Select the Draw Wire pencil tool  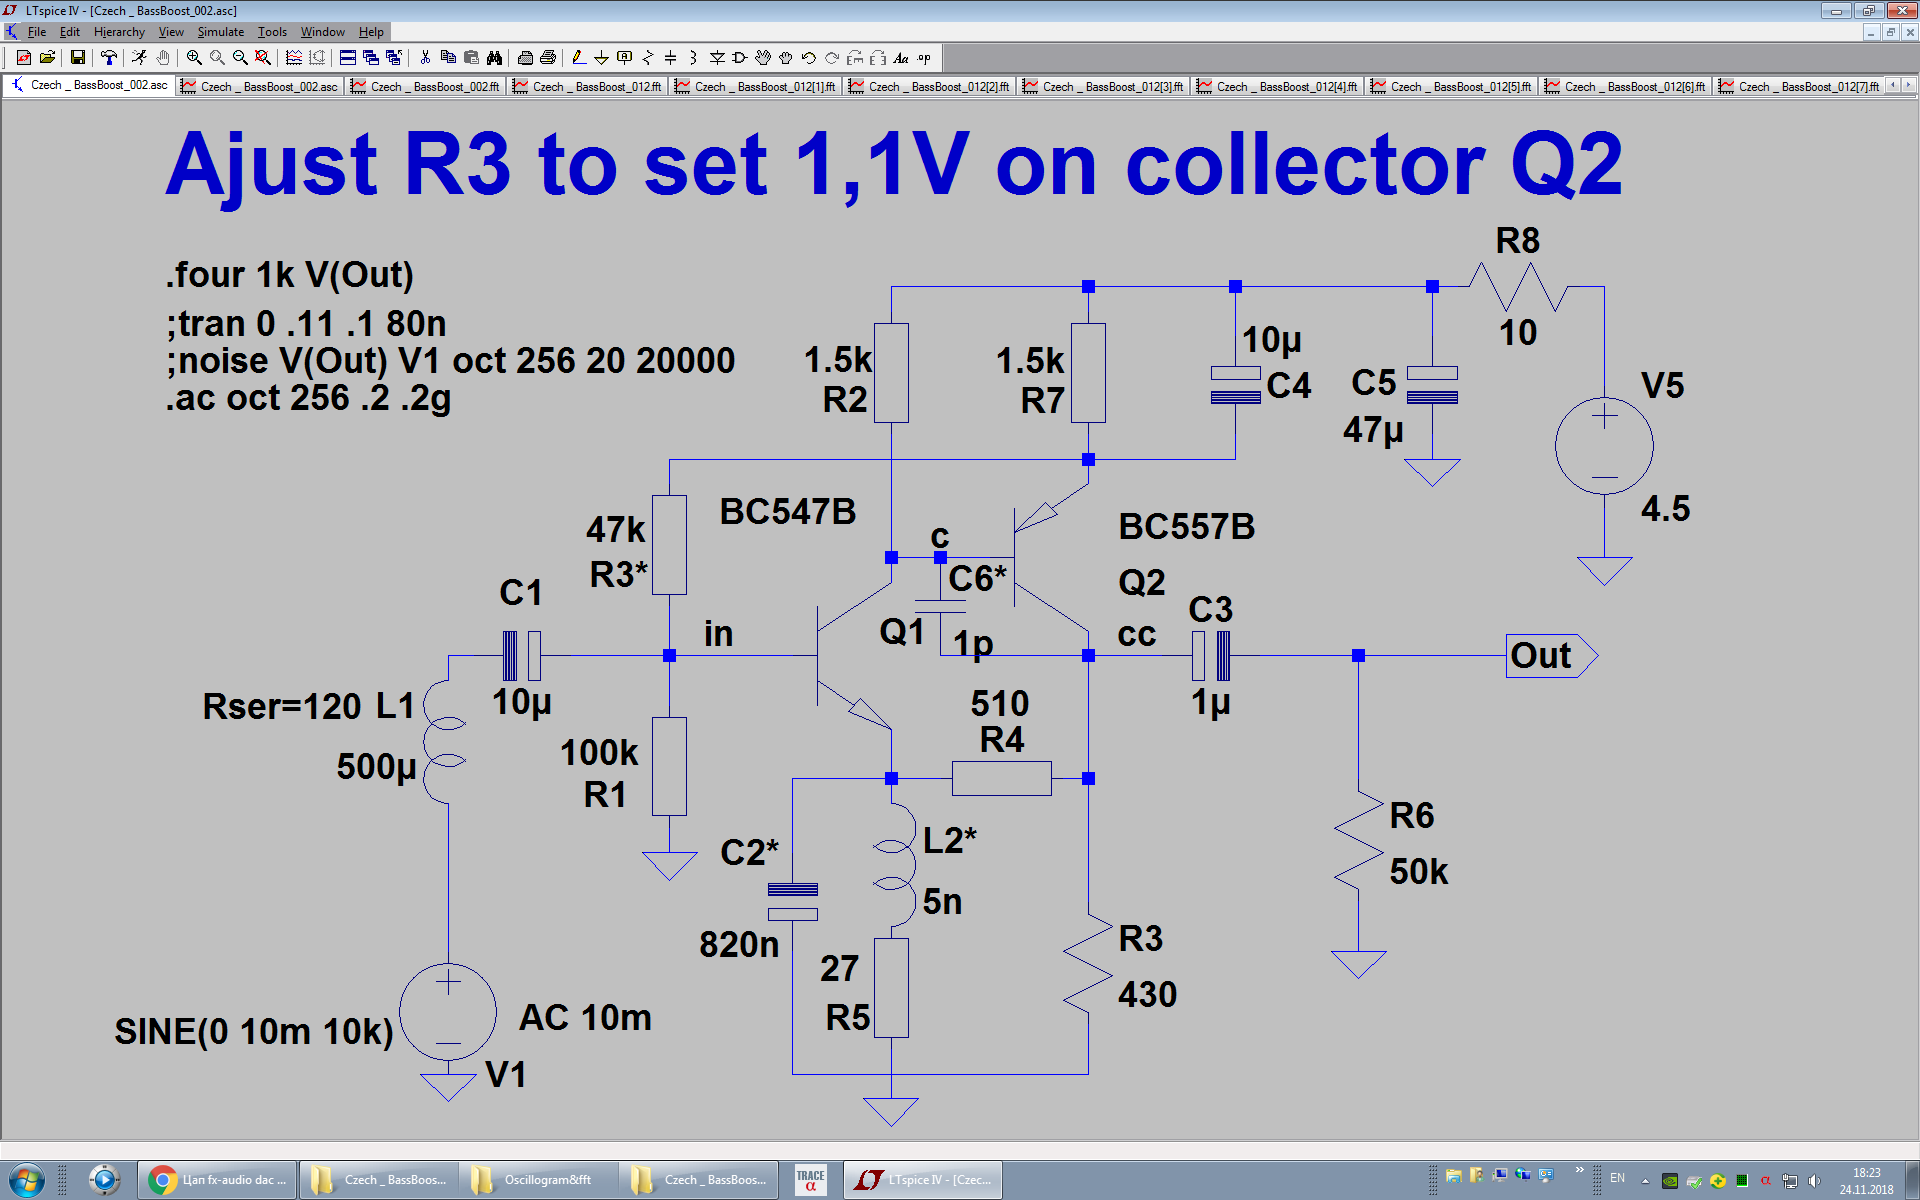click(x=578, y=58)
